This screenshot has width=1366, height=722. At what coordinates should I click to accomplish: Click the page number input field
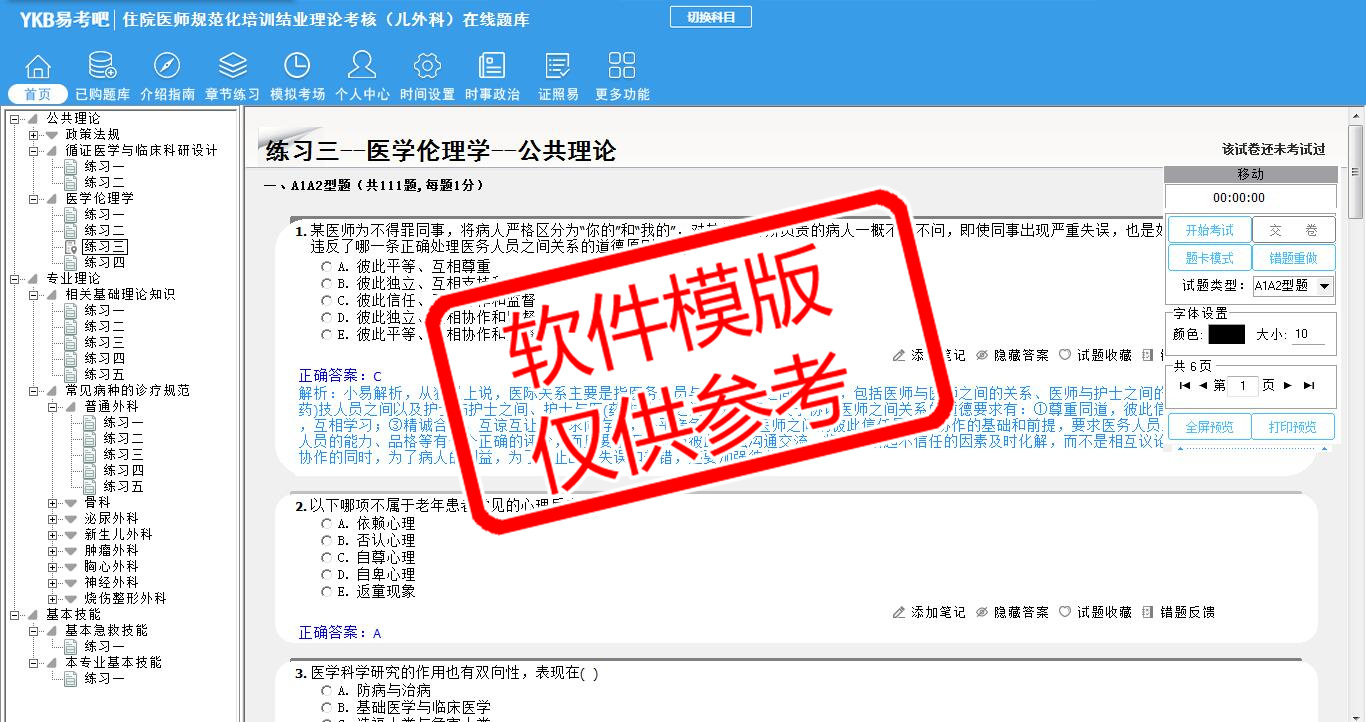(x=1242, y=385)
